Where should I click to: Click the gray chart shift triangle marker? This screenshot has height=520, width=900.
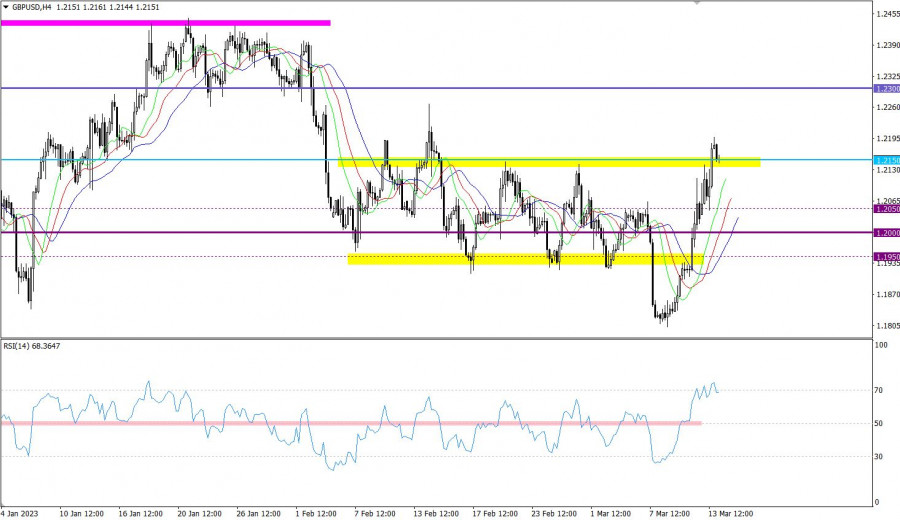(x=697, y=3)
